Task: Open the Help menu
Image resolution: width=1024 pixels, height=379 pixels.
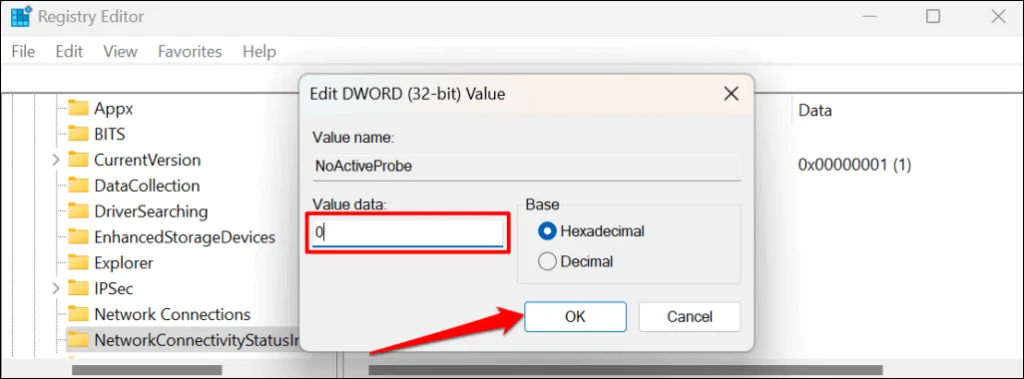Action: [x=259, y=52]
